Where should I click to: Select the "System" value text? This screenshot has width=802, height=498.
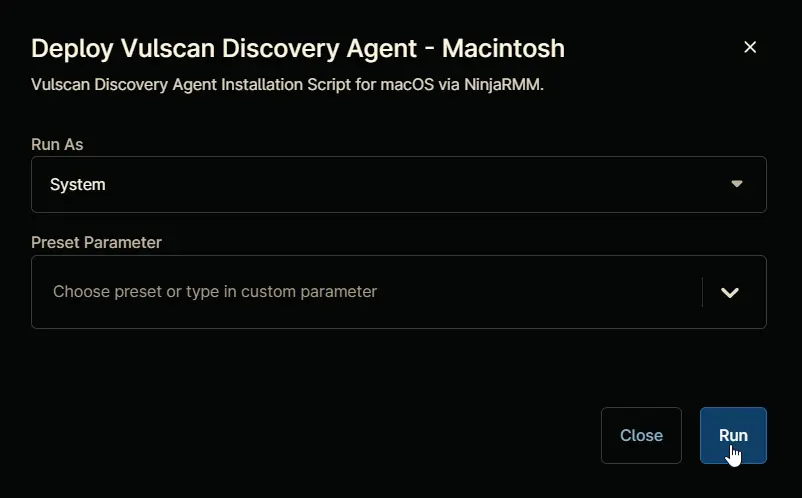point(78,185)
